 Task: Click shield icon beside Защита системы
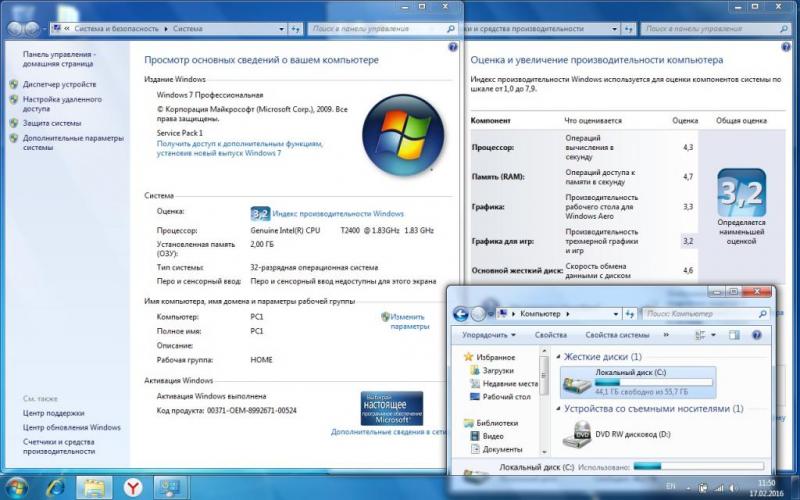point(14,123)
